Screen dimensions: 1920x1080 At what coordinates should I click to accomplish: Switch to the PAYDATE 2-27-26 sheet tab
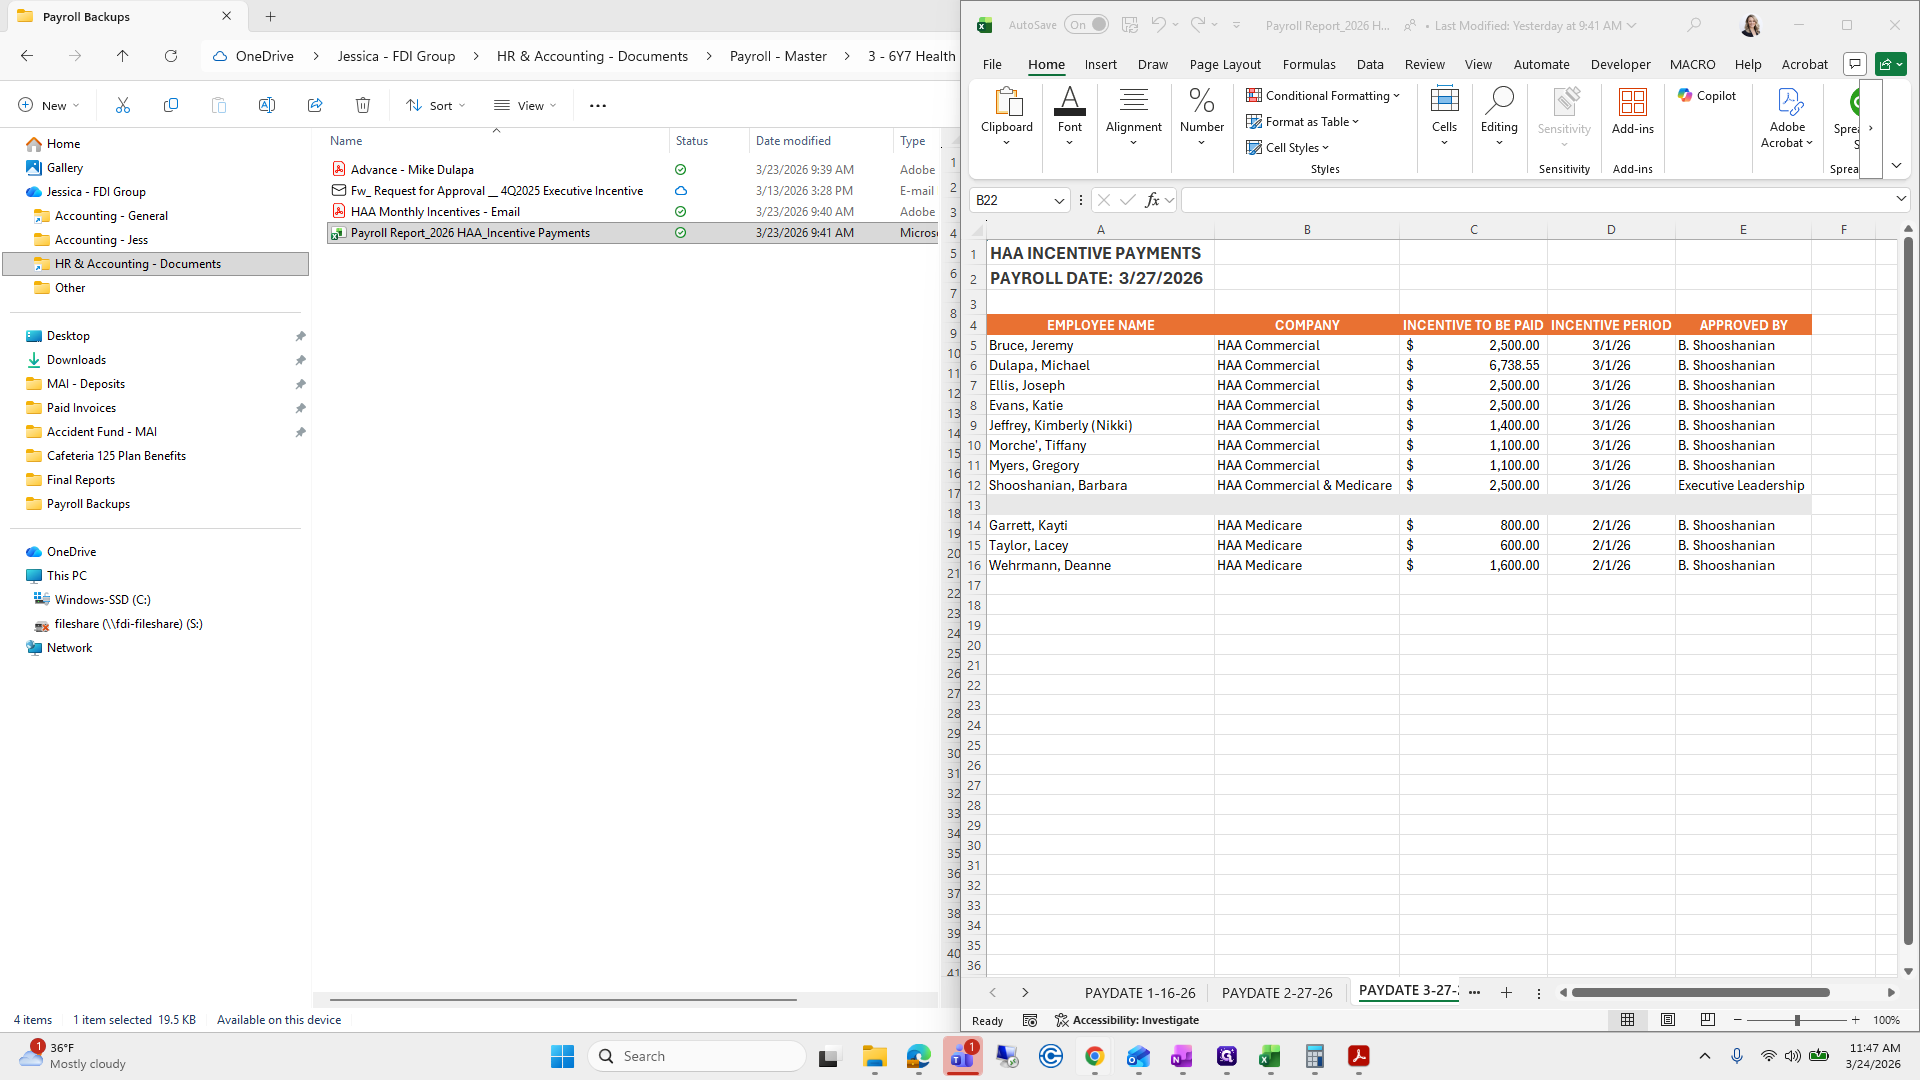coord(1277,993)
